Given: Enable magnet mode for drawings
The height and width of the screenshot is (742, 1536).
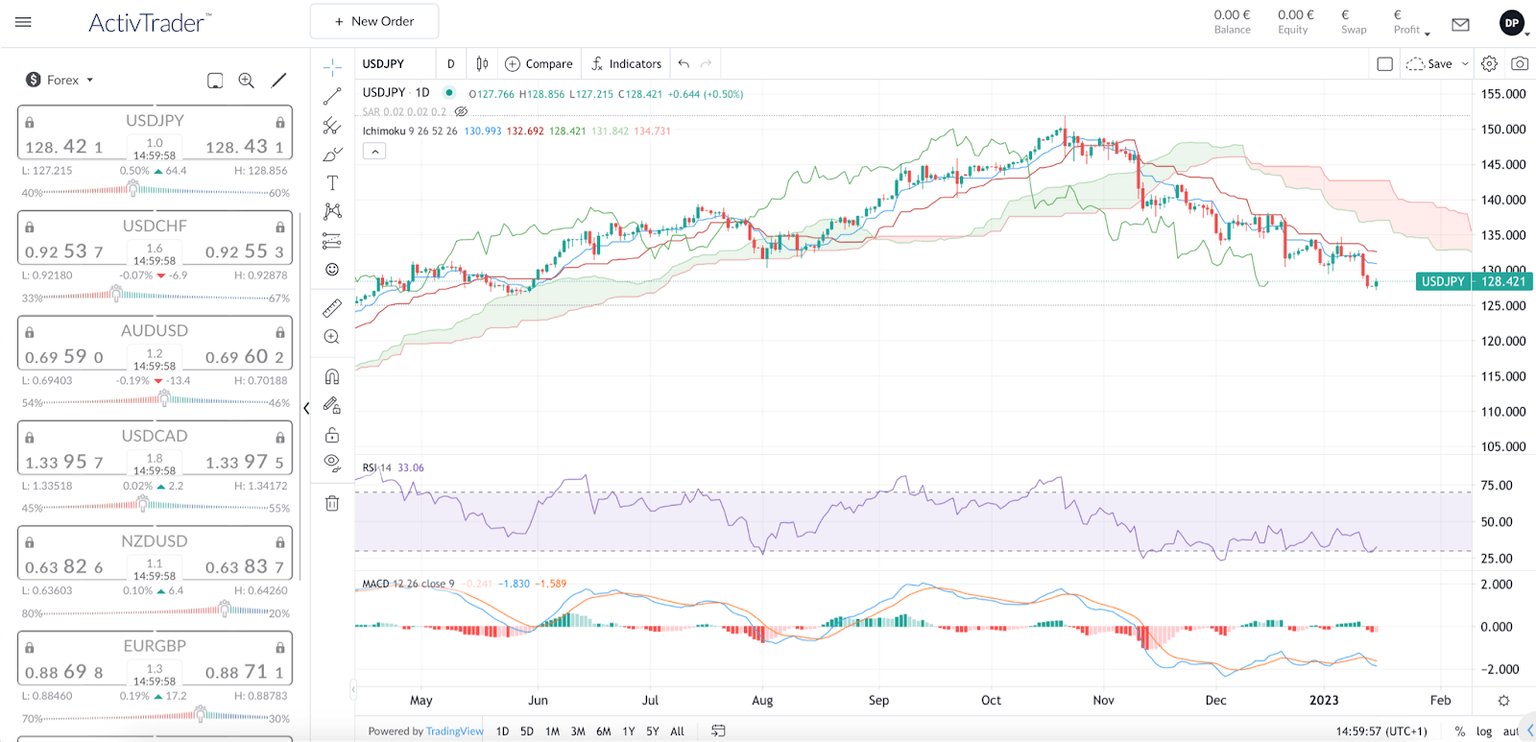Looking at the screenshot, I should tap(332, 377).
